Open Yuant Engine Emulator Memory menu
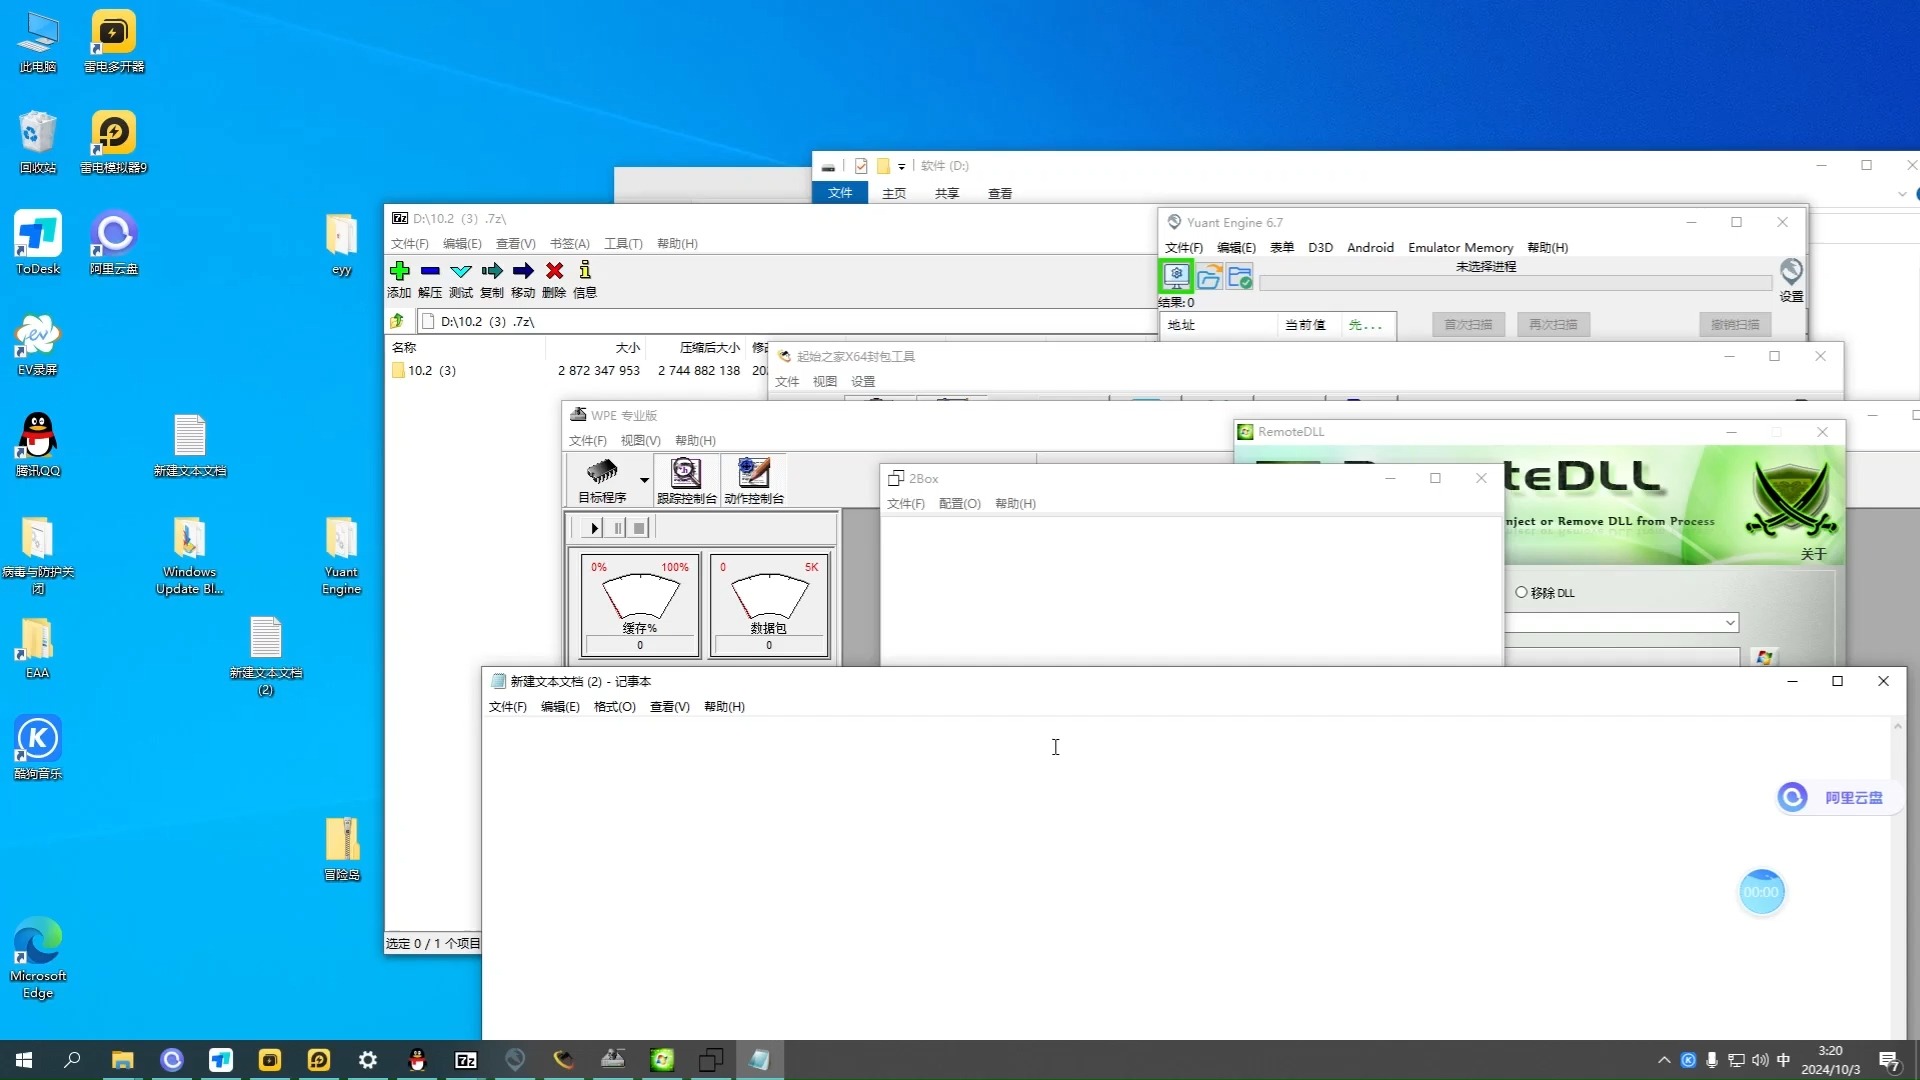This screenshot has height=1080, width=1920. click(x=1460, y=247)
